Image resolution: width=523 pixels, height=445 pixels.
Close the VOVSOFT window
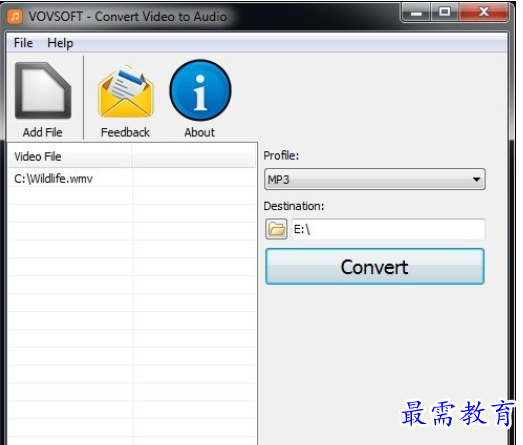point(484,12)
